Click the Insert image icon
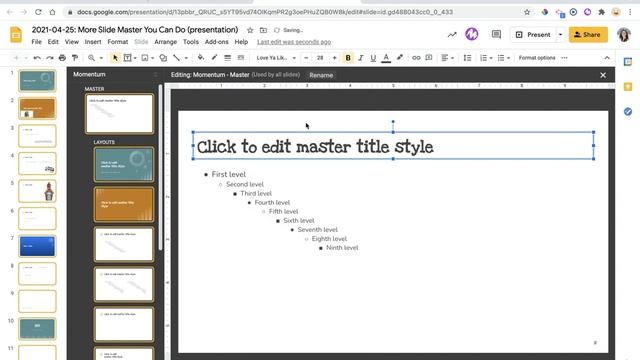The height and width of the screenshot is (360, 640). 145,58
